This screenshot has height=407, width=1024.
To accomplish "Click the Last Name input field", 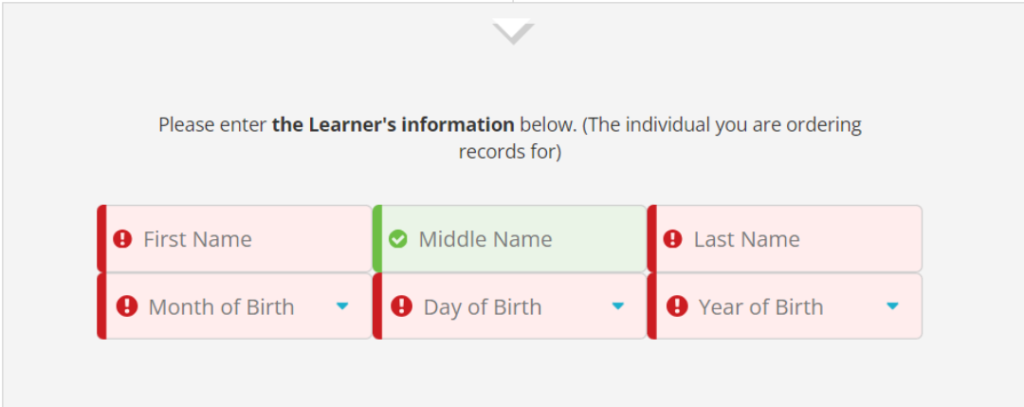I will [x=790, y=239].
